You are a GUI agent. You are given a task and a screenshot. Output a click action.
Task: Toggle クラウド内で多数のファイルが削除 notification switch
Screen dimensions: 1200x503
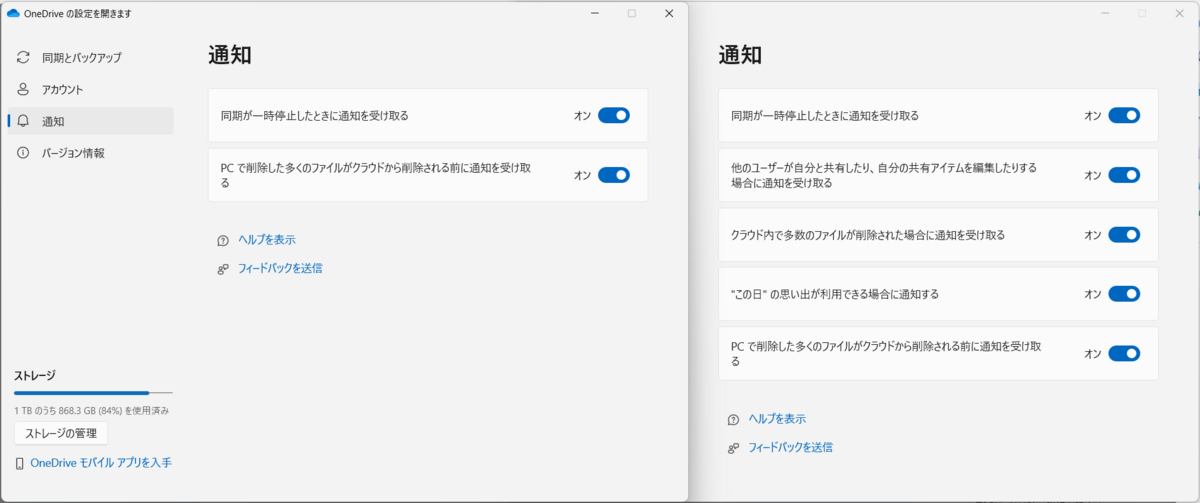tap(1124, 235)
